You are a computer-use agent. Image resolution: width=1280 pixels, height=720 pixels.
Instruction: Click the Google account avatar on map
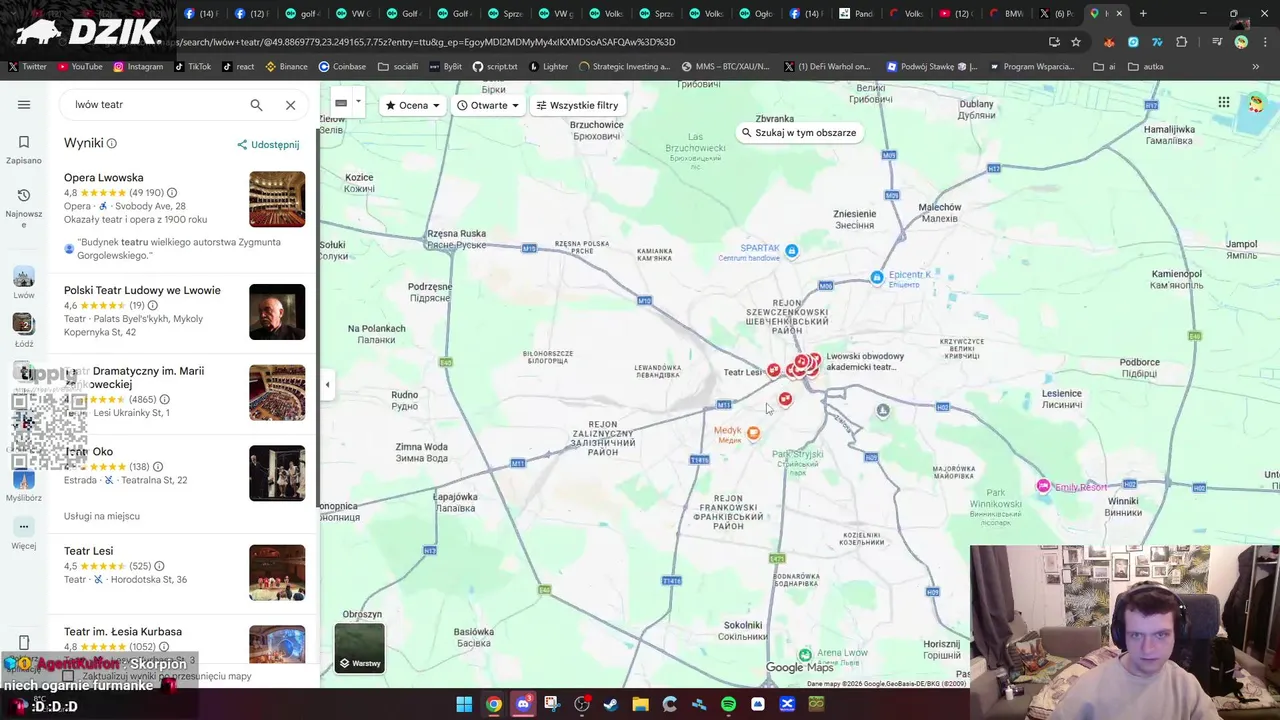(x=1256, y=102)
